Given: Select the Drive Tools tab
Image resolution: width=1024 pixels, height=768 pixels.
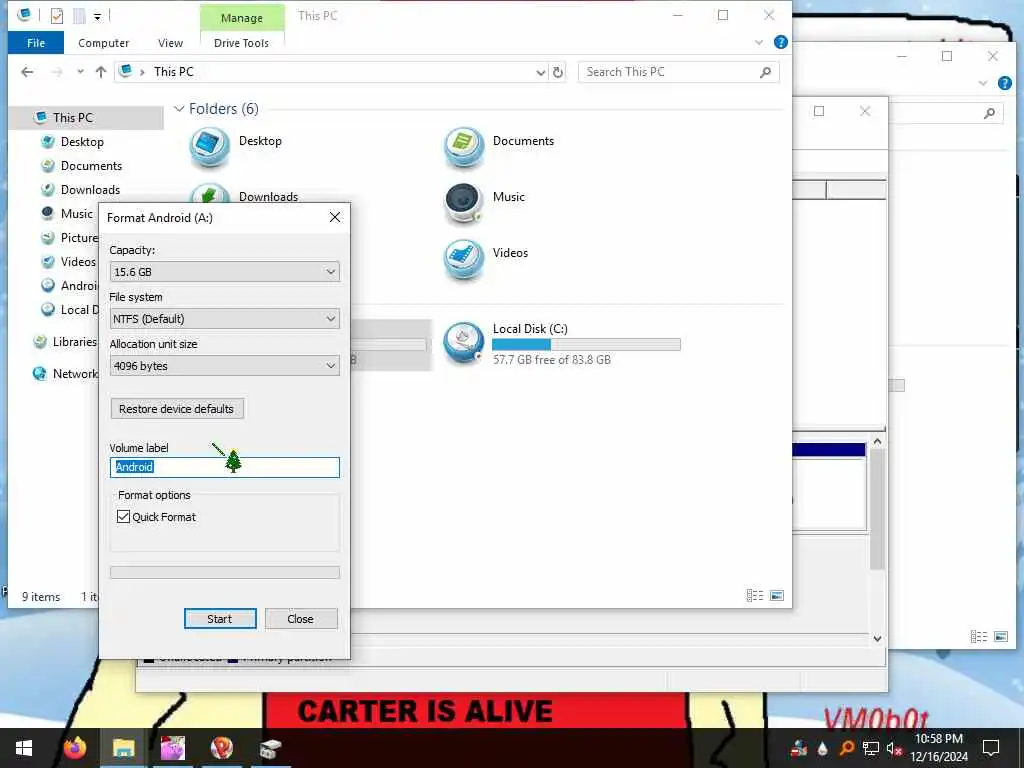Looking at the screenshot, I should tap(241, 43).
